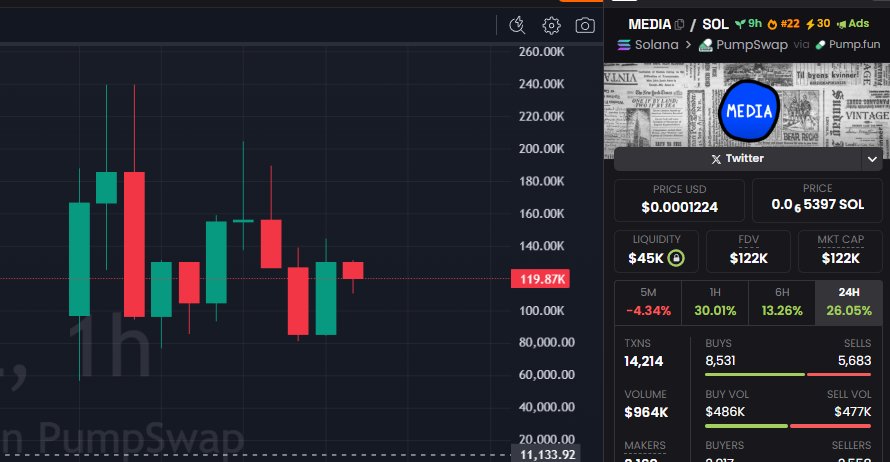Click the green sprout pair age icon
Image resolution: width=890 pixels, height=462 pixels.
pyautogui.click(x=740, y=24)
